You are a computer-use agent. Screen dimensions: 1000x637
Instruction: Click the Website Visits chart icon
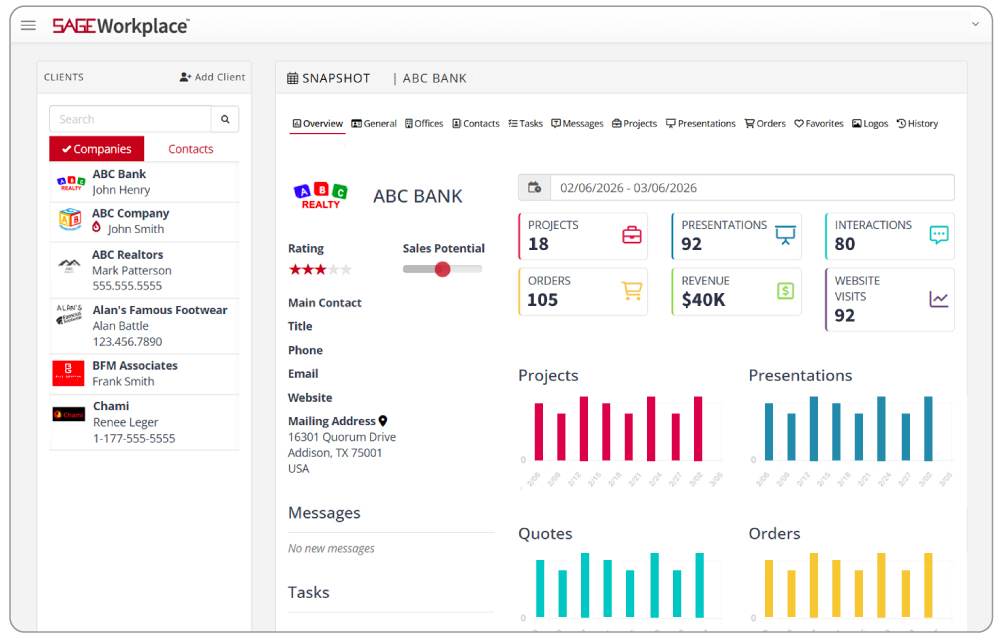pyautogui.click(x=937, y=299)
